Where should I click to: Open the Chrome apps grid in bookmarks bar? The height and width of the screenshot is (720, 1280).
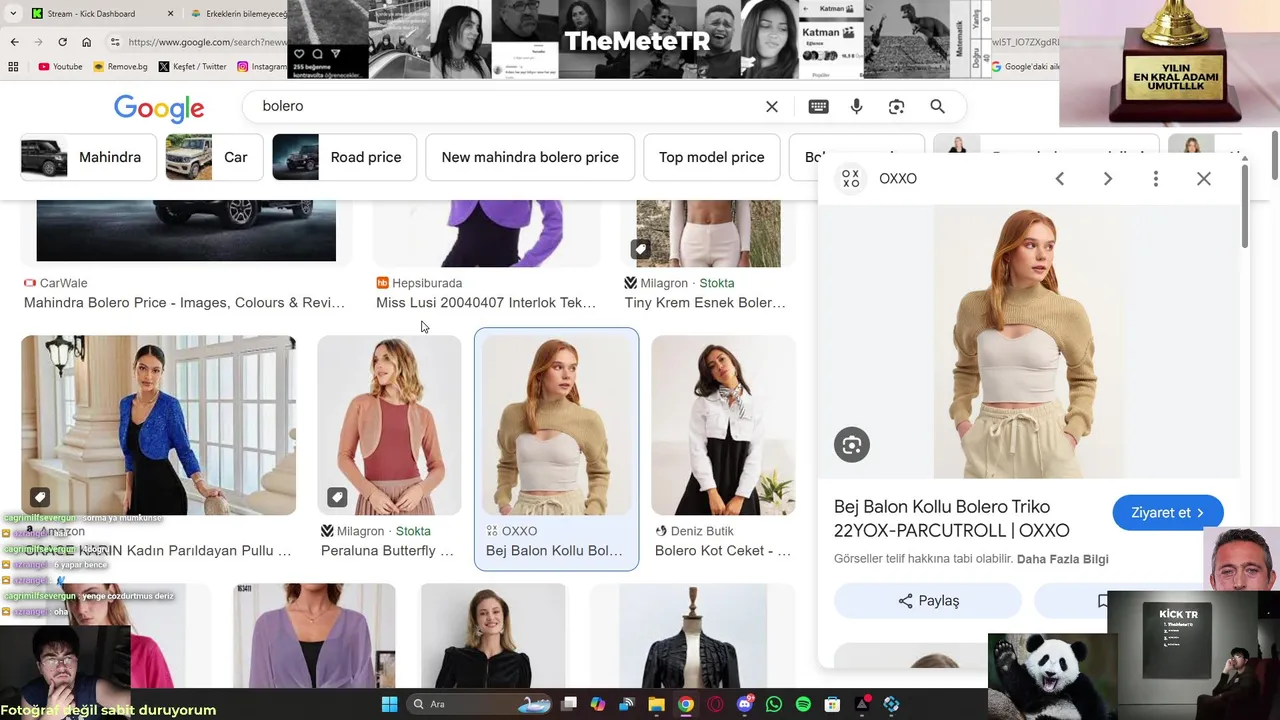point(13,67)
